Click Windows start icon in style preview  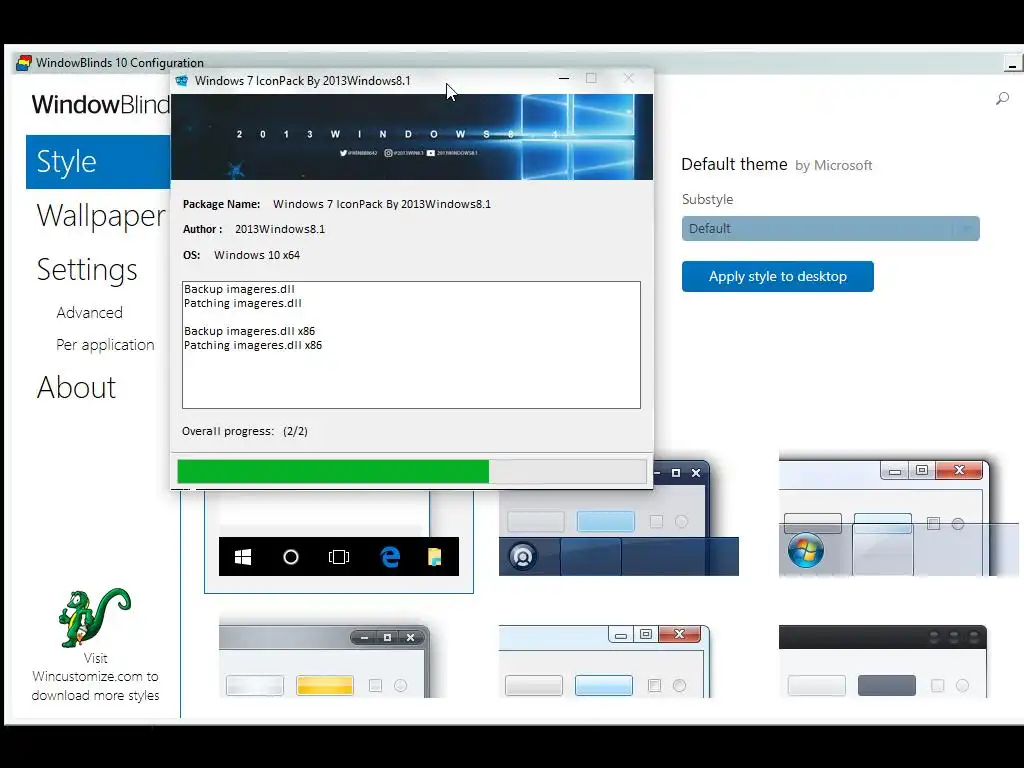pyautogui.click(x=243, y=557)
